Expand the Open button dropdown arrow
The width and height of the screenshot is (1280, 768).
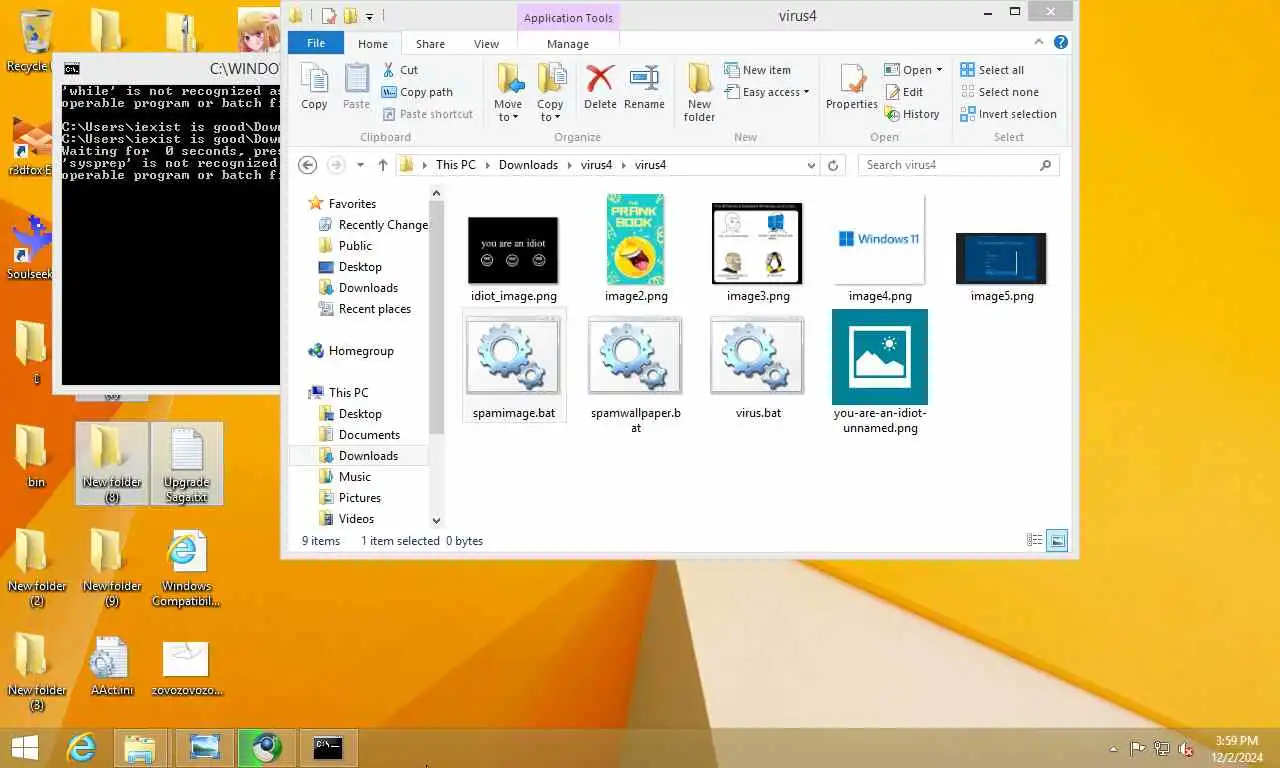click(x=939, y=70)
